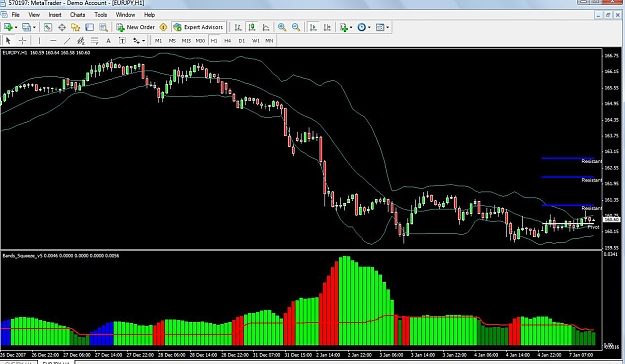Image resolution: width=625 pixels, height=364 pixels.
Task: Select the Cursor arrow tool
Action: pos(8,41)
